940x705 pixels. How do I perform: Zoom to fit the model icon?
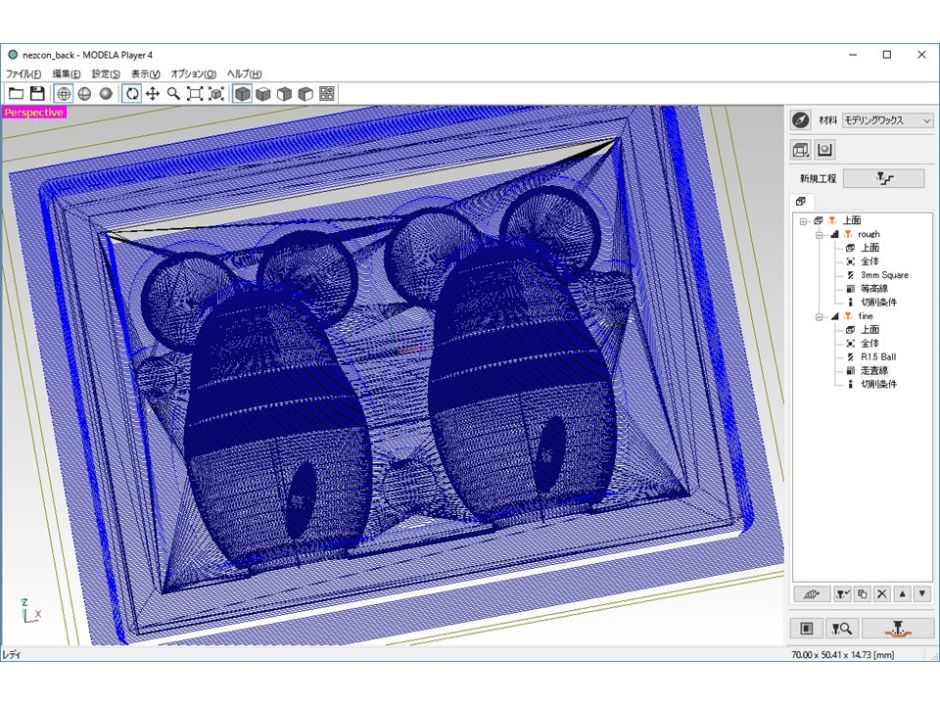[216, 94]
